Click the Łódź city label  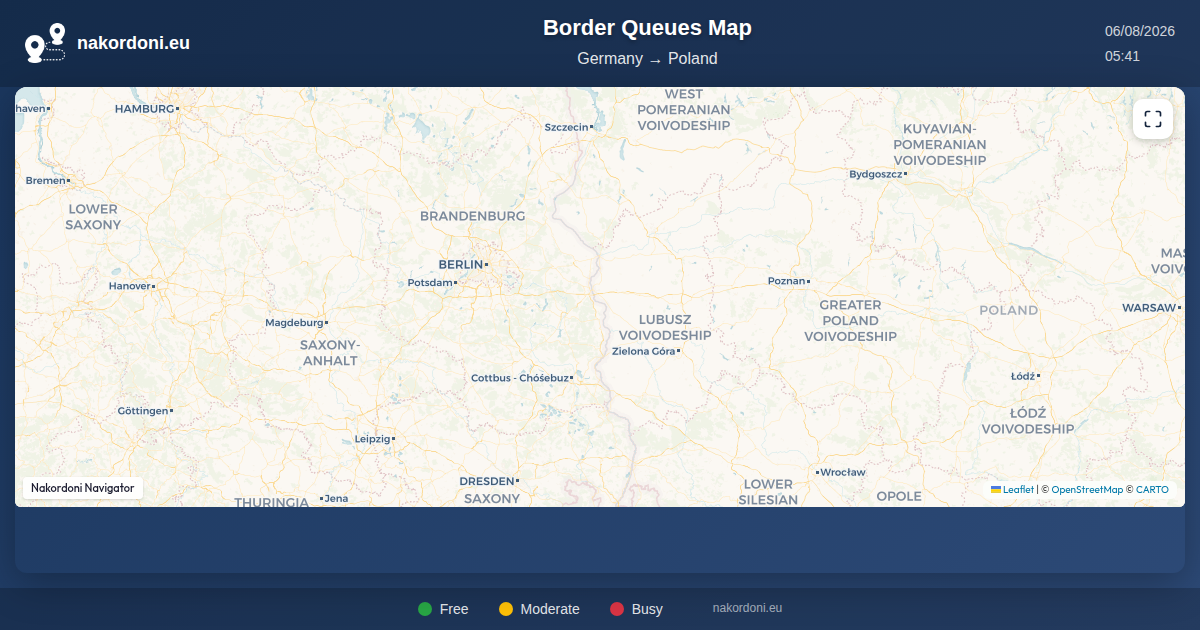coord(1023,376)
